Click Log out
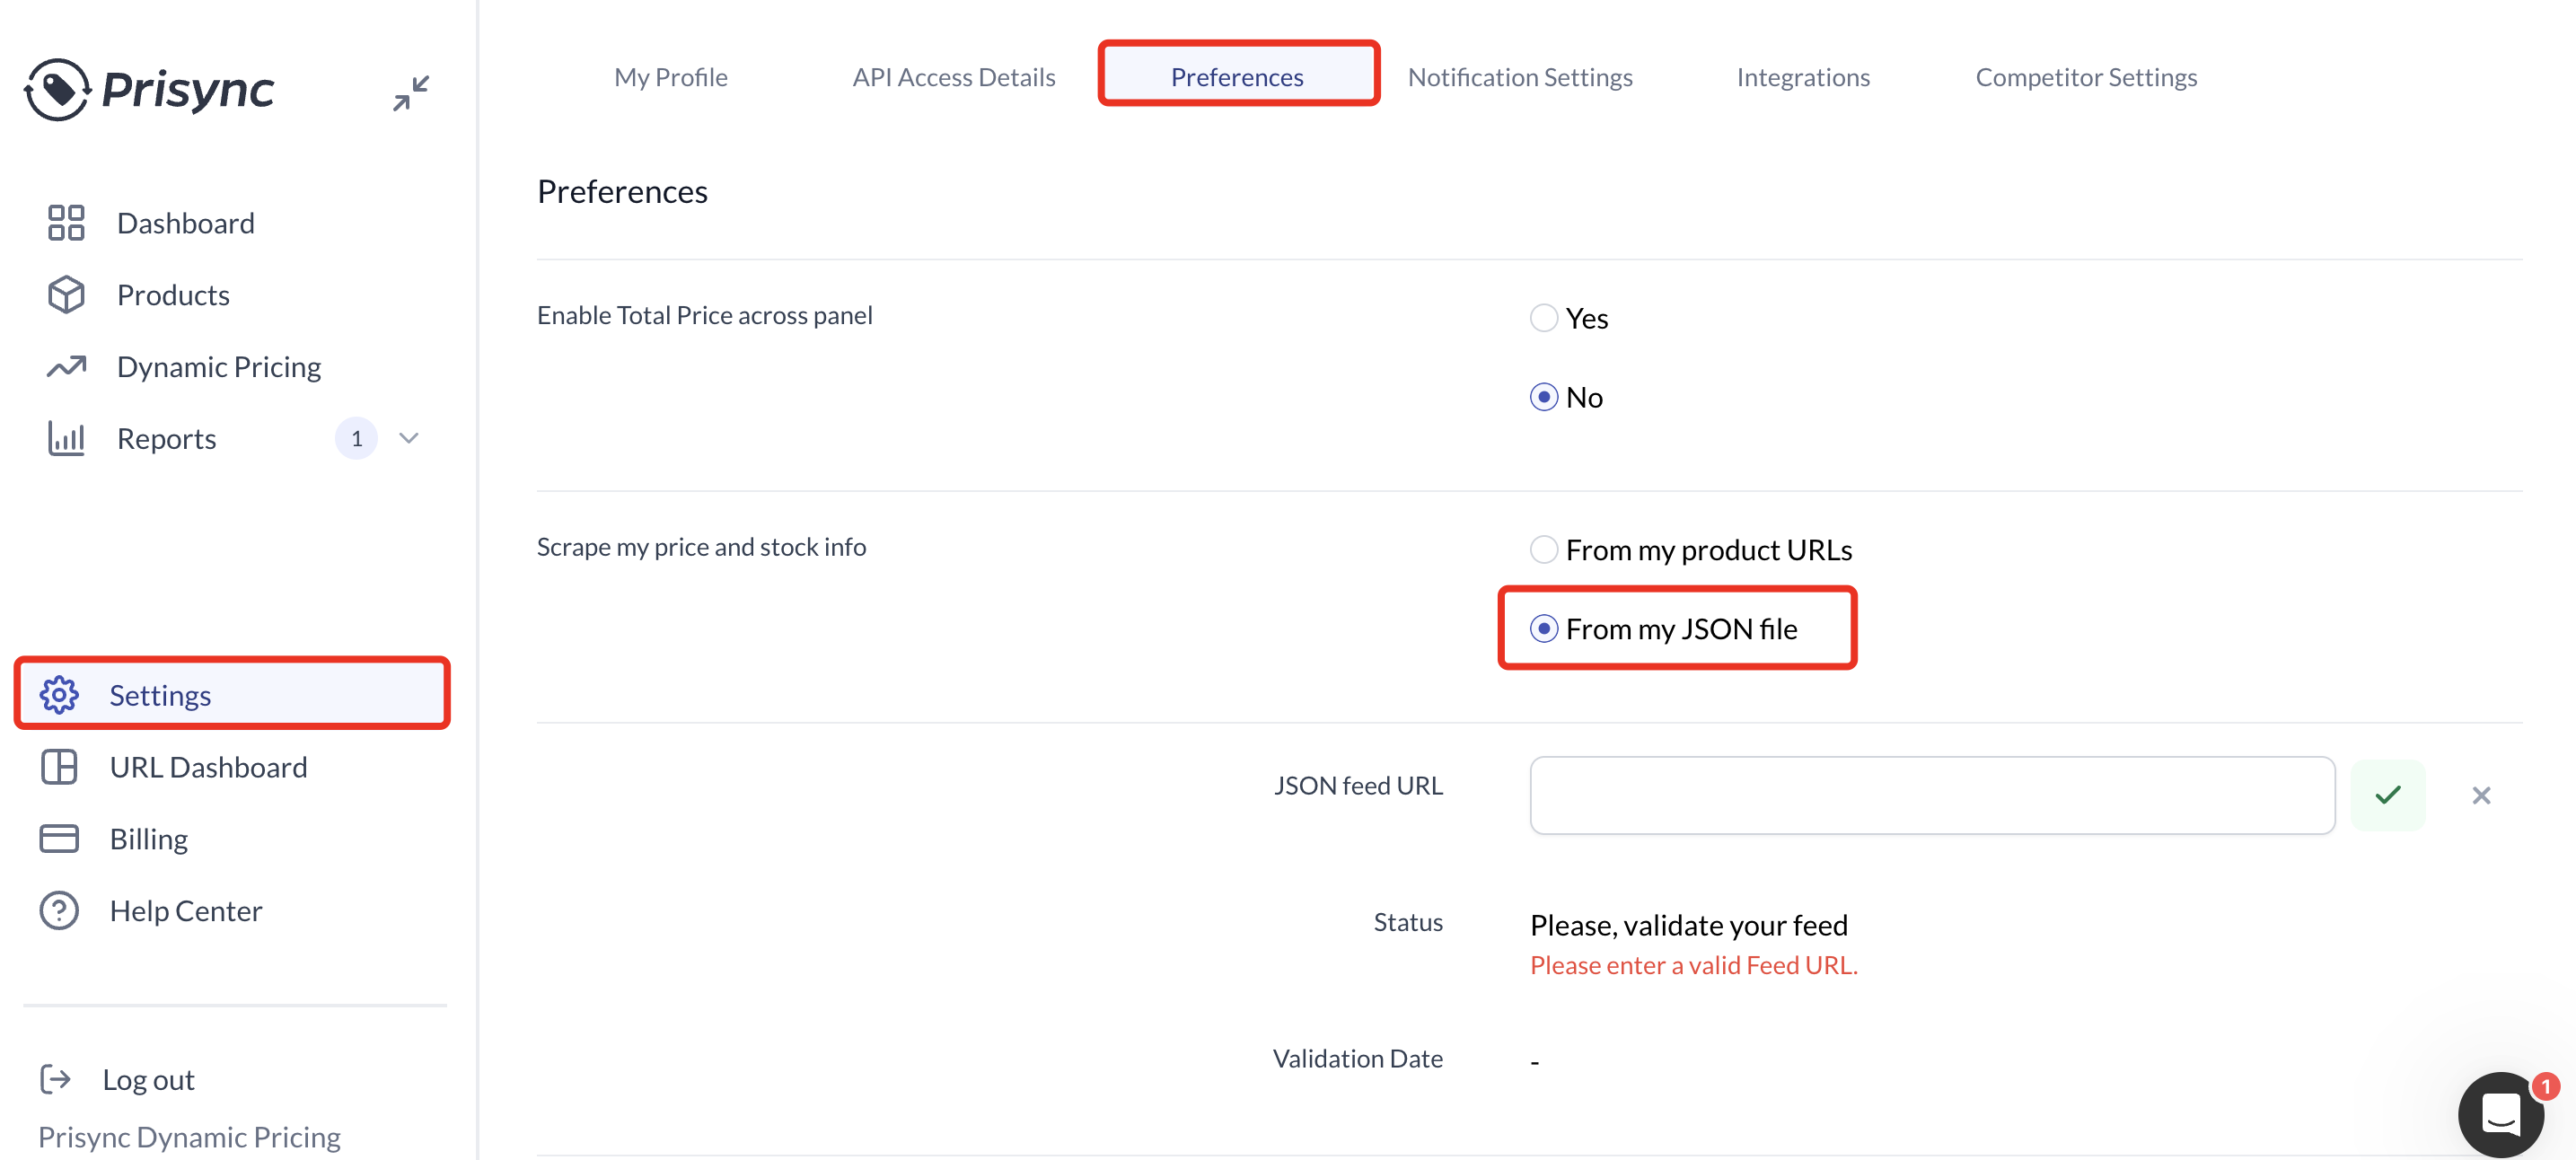 click(148, 1080)
